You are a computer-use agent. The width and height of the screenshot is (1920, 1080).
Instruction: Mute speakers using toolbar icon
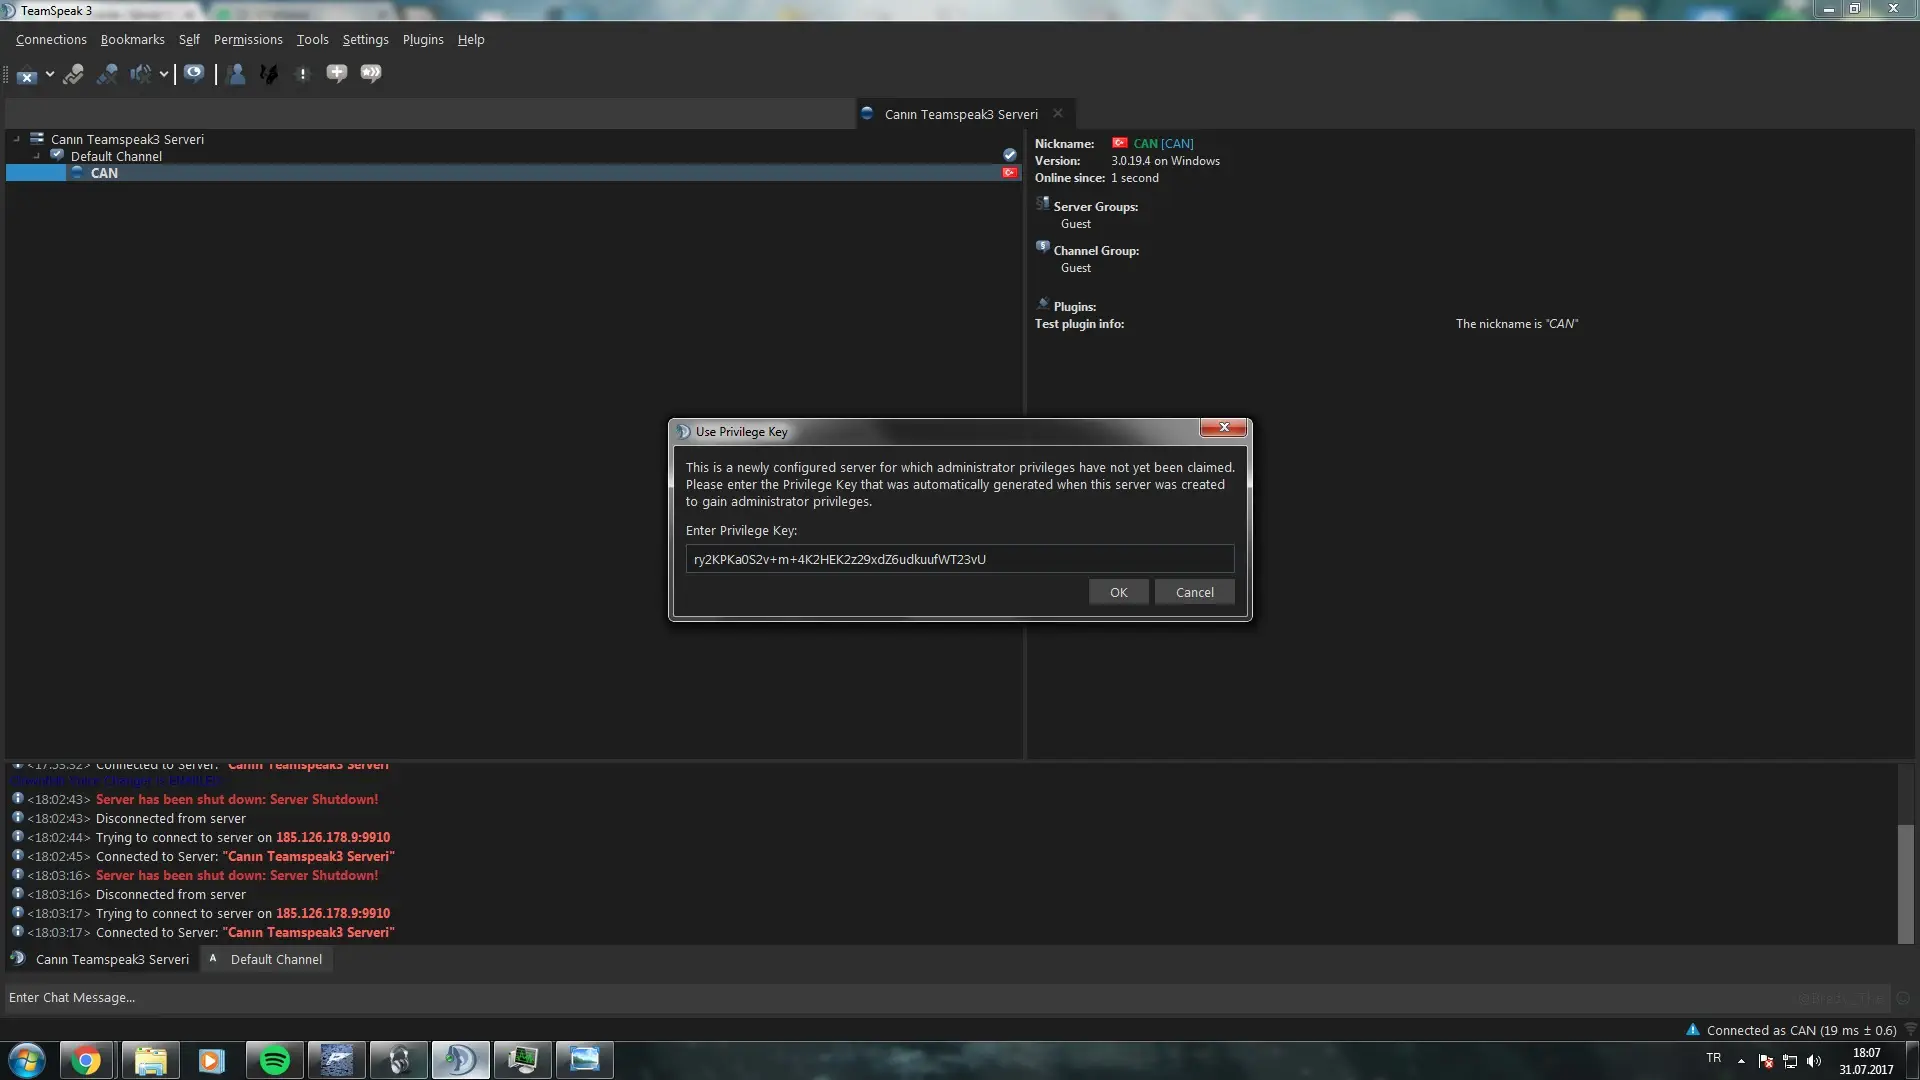click(140, 74)
